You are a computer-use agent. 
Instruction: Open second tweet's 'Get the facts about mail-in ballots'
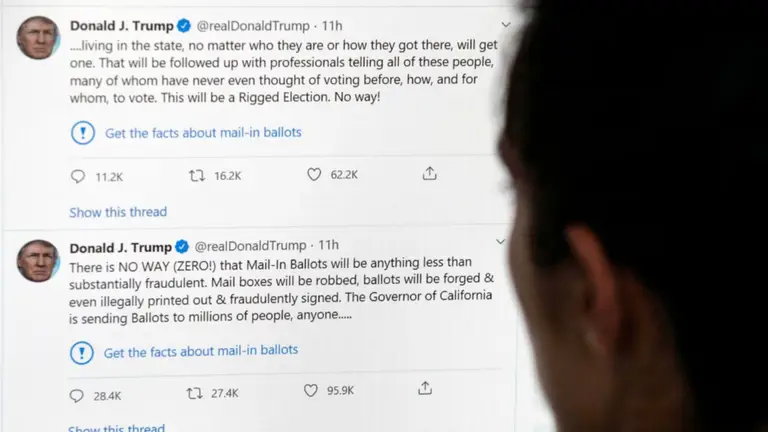[x=201, y=351]
